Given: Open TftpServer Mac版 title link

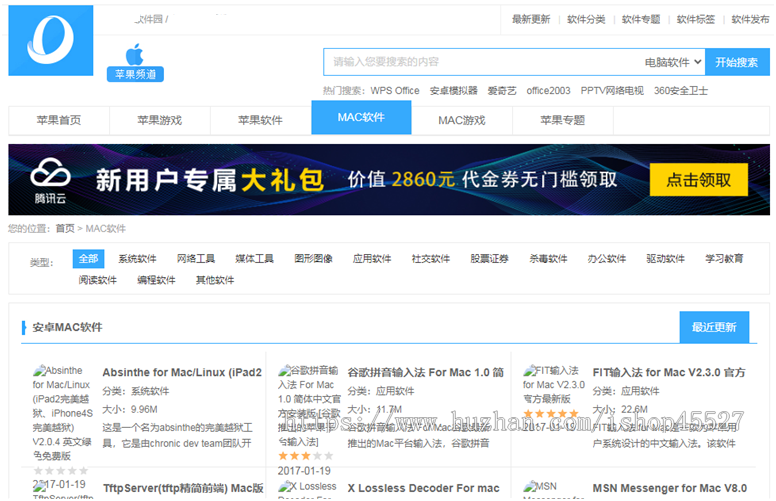Looking at the screenshot, I should click(183, 488).
